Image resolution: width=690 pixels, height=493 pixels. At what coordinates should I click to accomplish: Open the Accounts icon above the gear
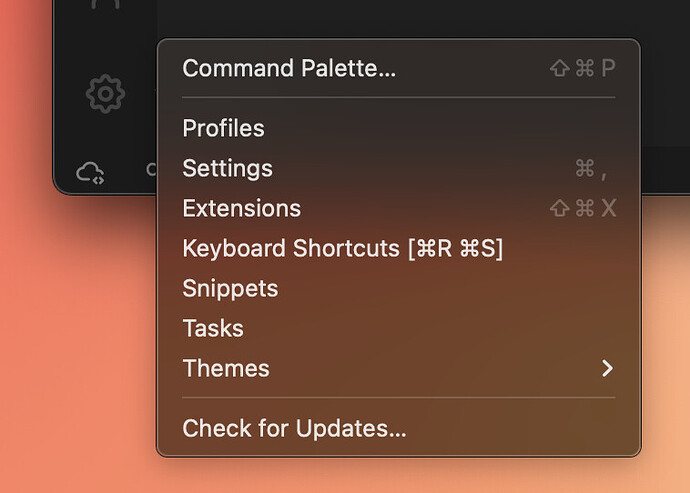click(105, 4)
